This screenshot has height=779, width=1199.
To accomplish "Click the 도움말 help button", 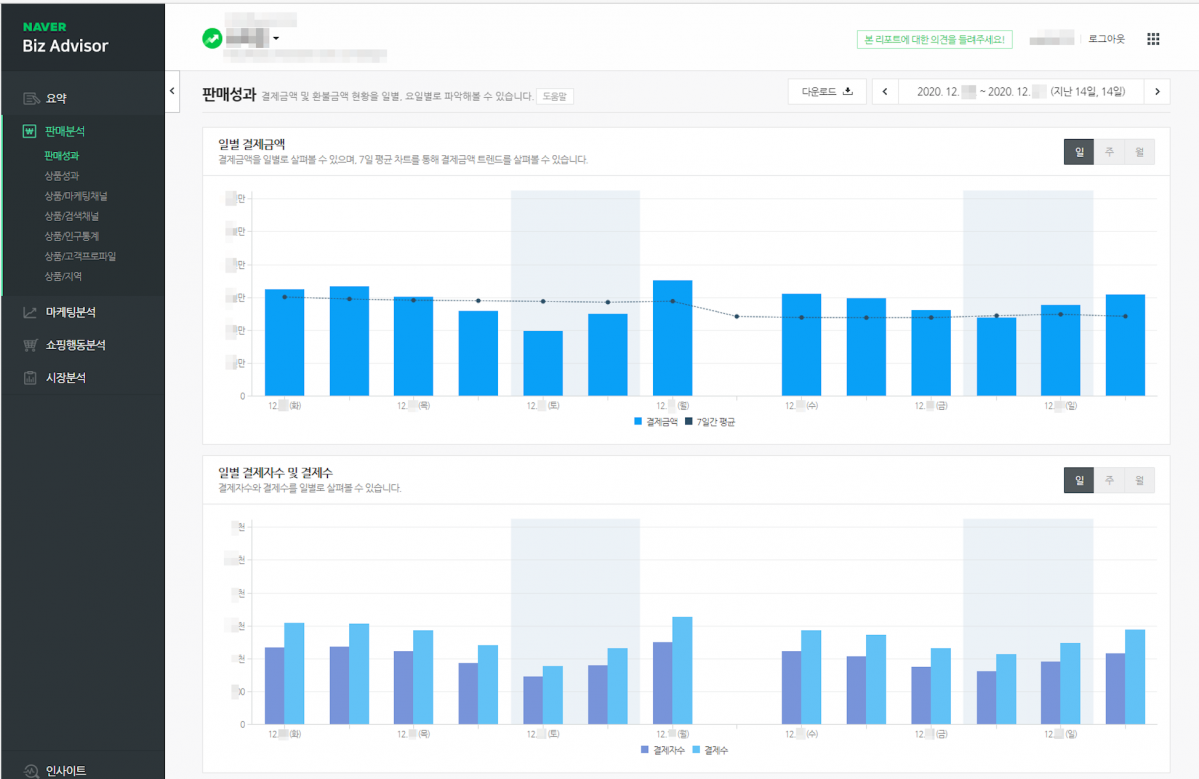I will [556, 96].
